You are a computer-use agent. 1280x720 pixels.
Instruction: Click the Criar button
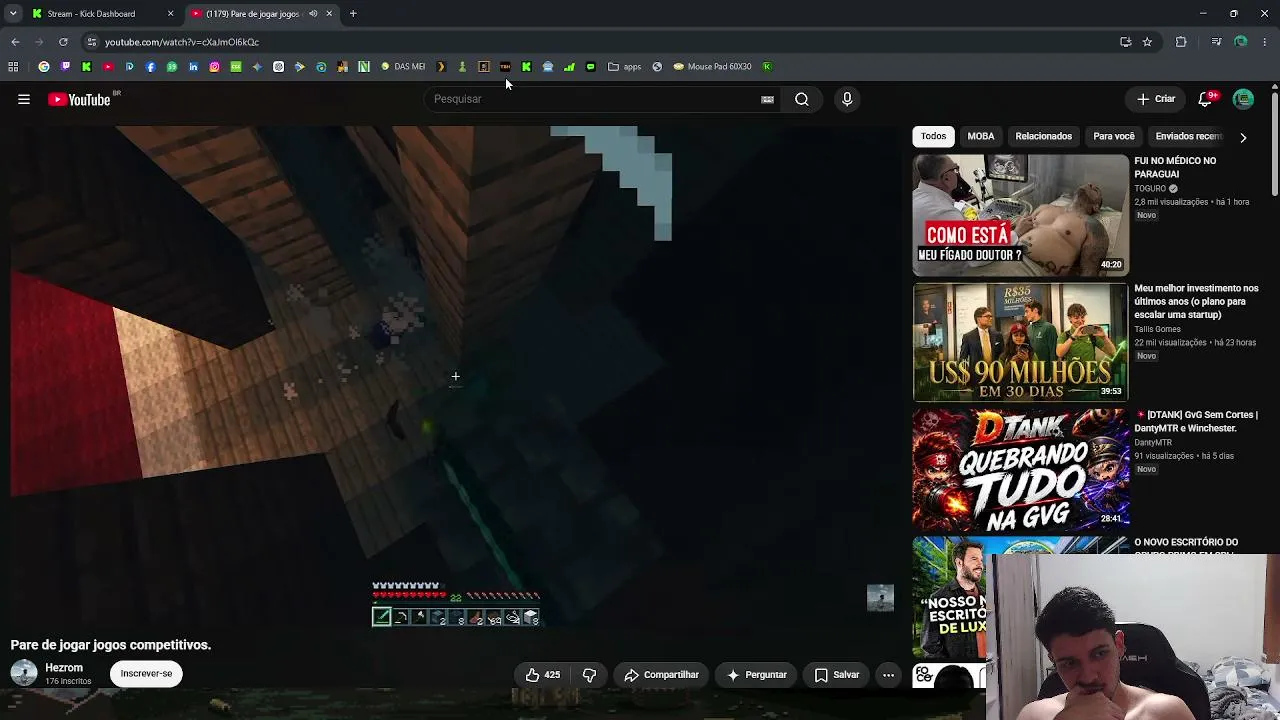point(1156,99)
